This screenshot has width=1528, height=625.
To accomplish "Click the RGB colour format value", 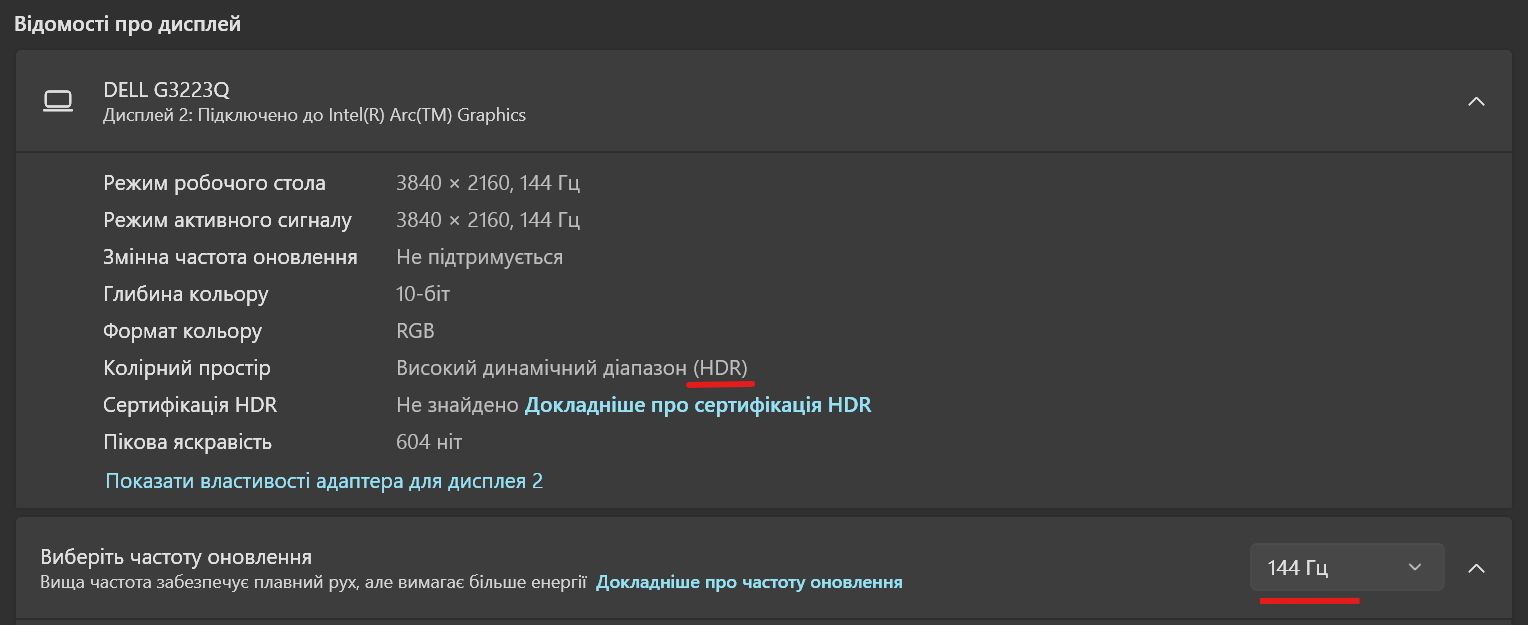I will tap(415, 331).
